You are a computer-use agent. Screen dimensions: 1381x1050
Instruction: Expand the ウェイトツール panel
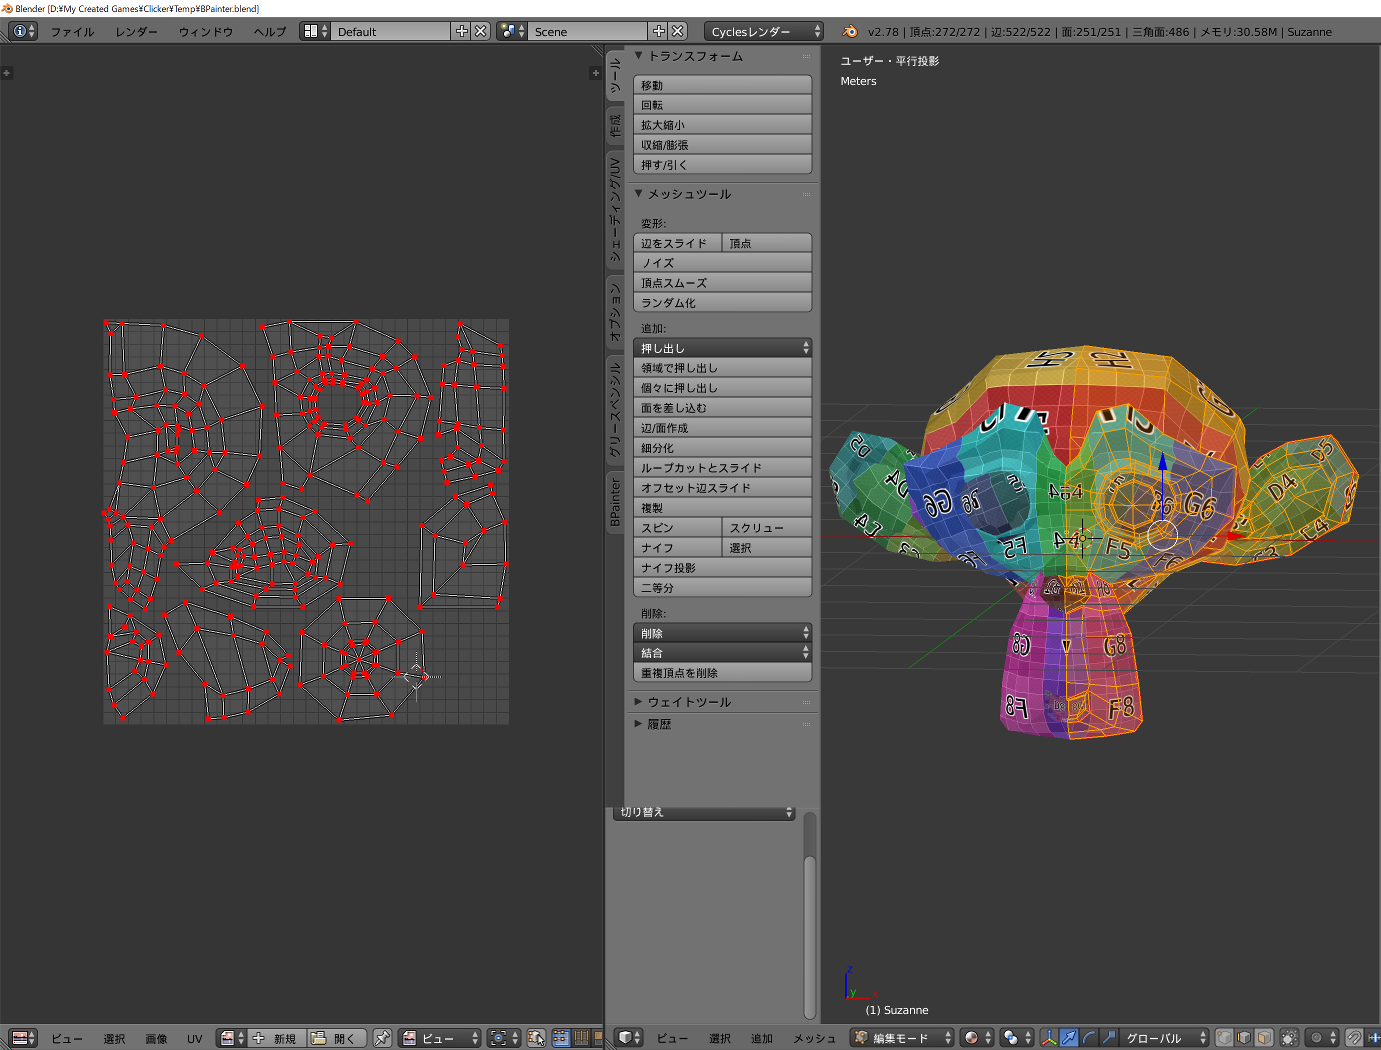point(688,702)
